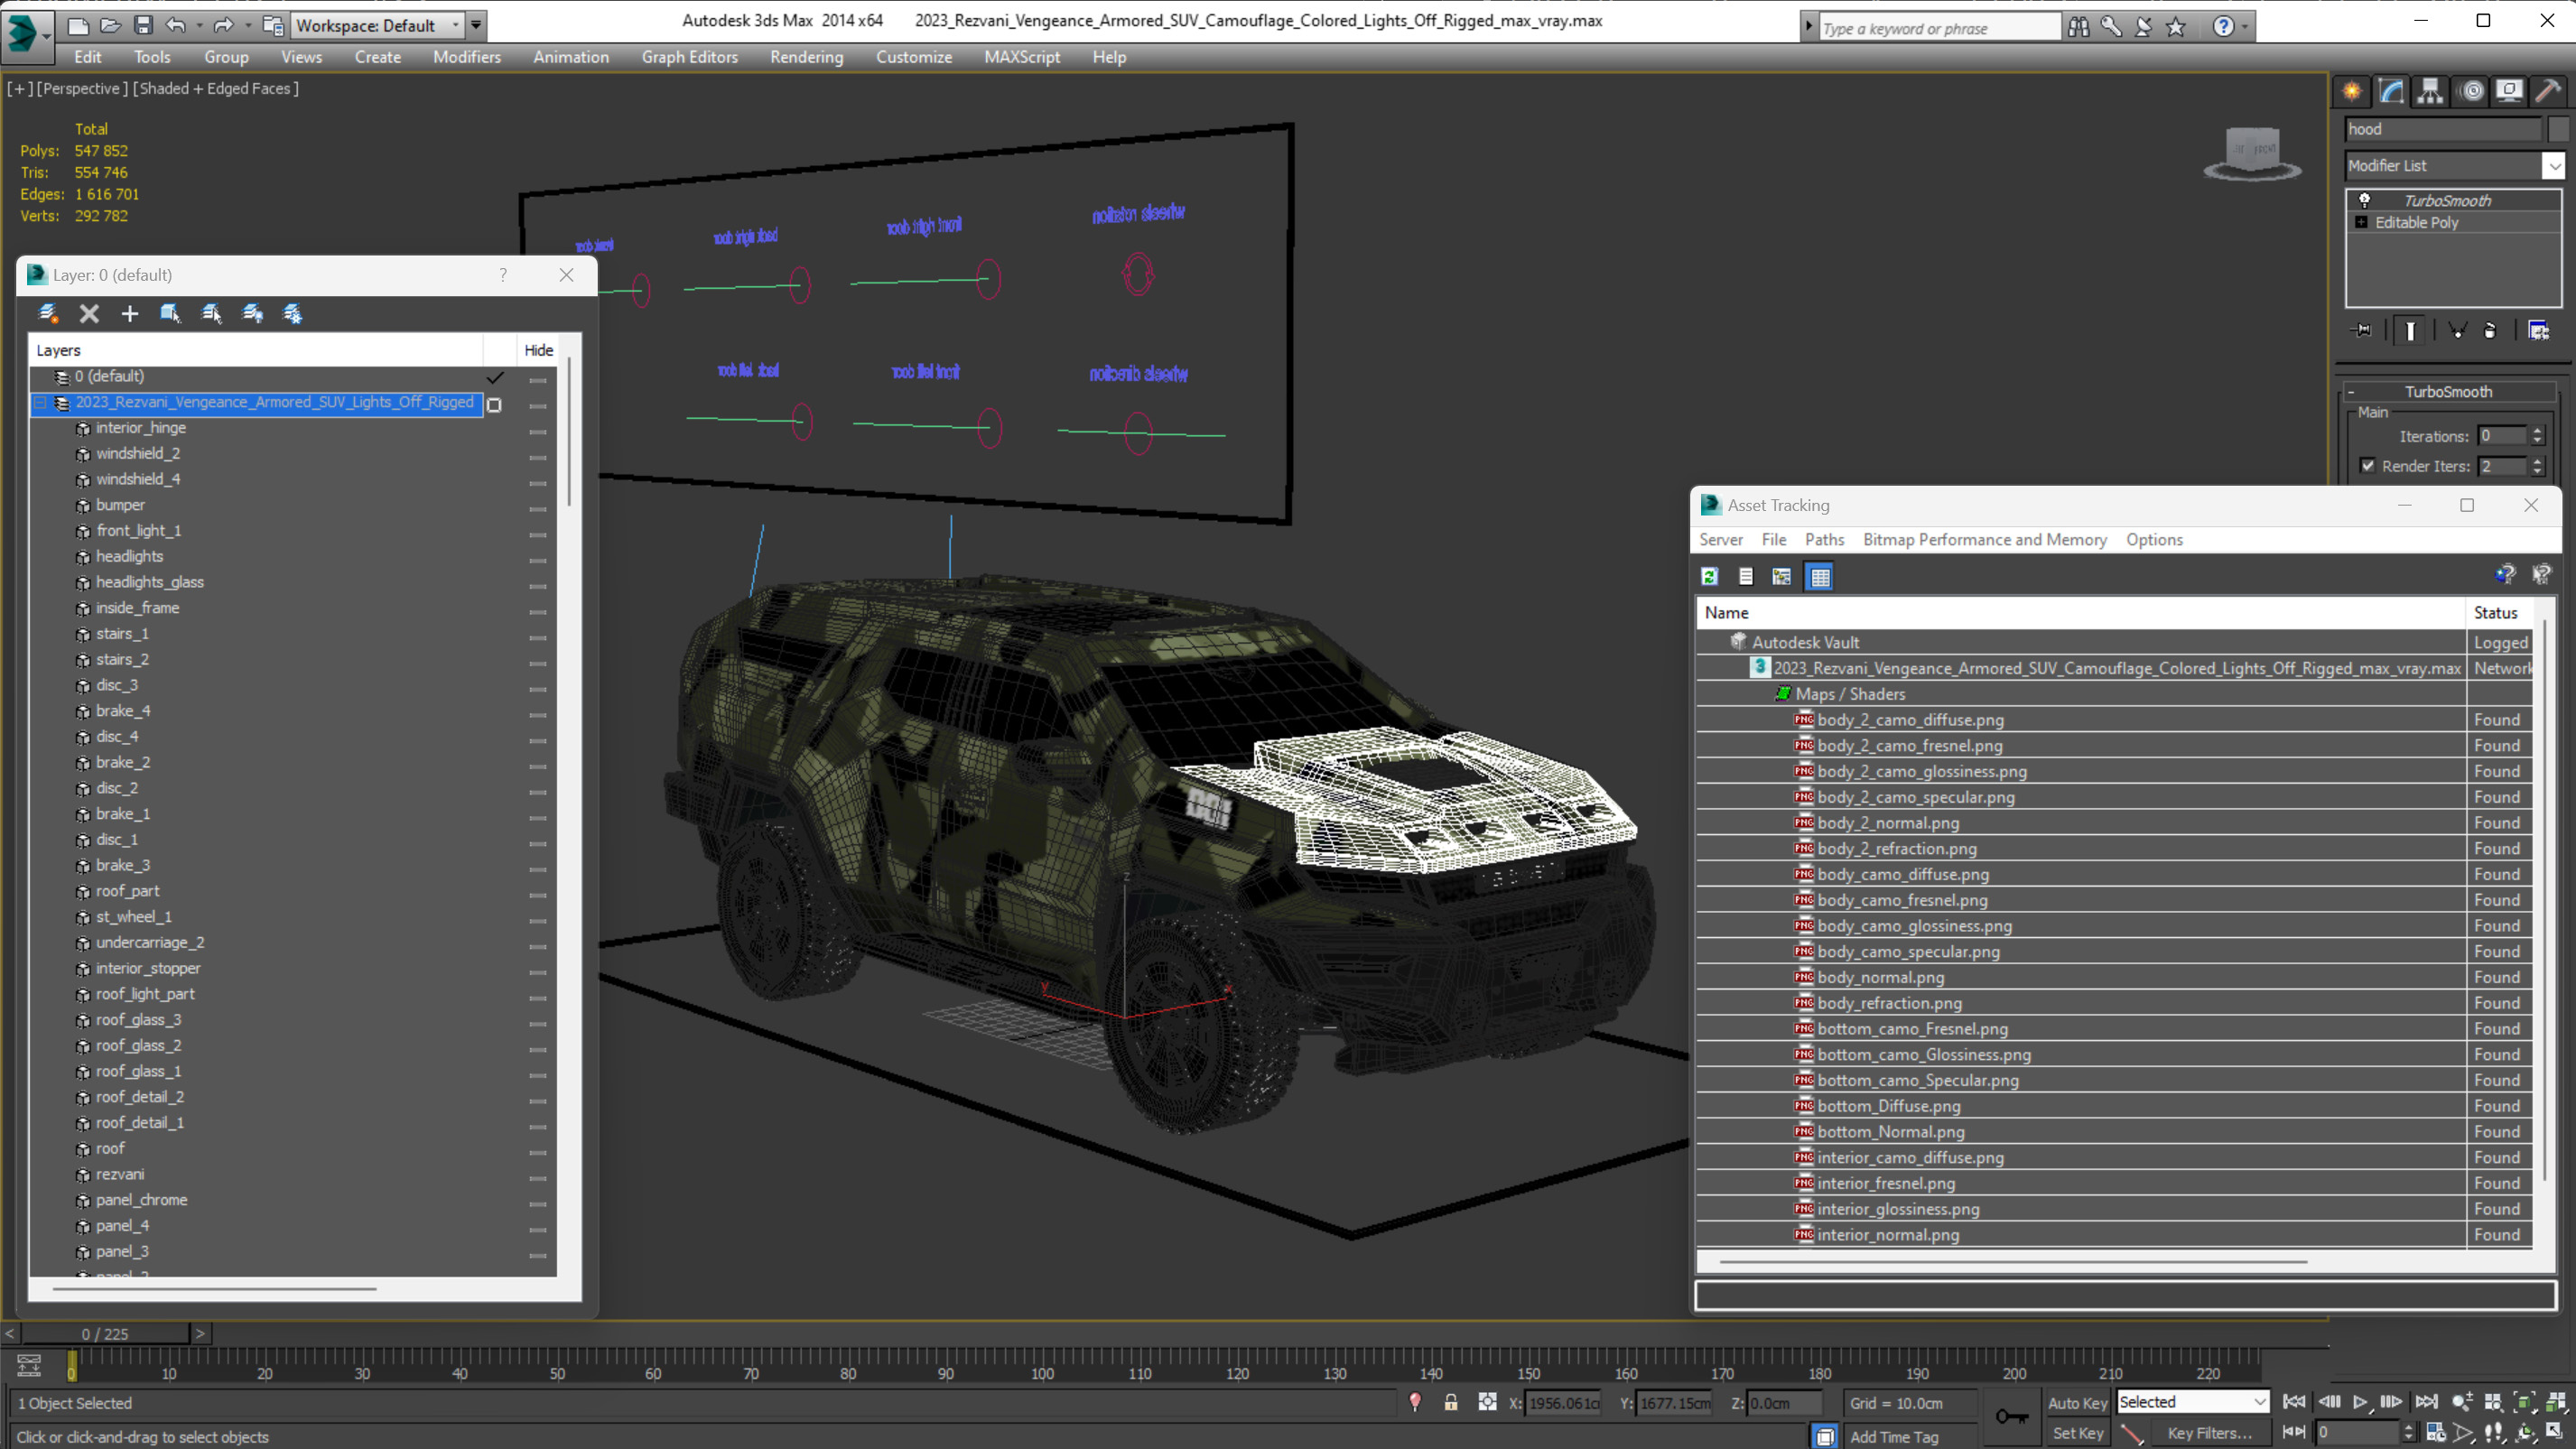Click Configure Modifier Sets icon
The image size is (2576, 1449).
click(2538, 330)
